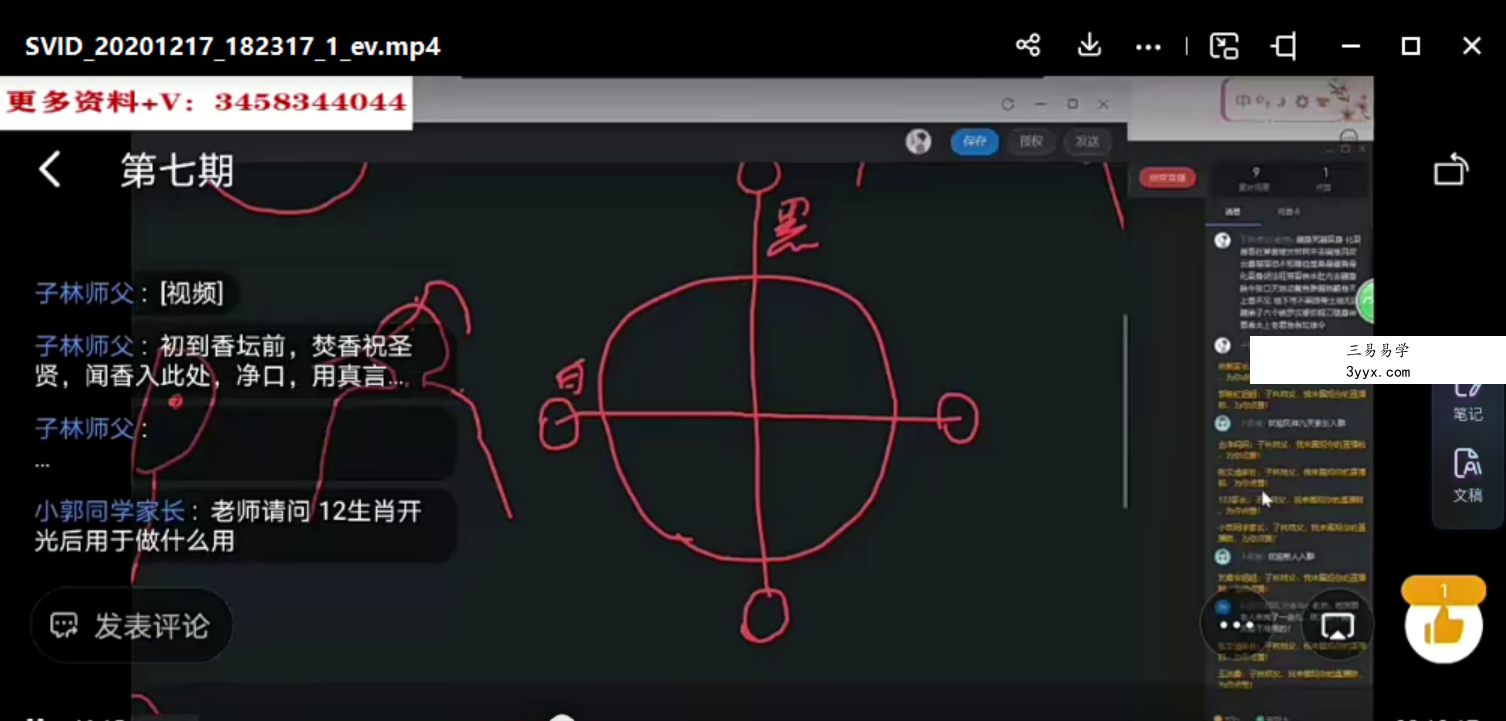Click the blue 保存 button
1506x721 pixels.
[974, 142]
